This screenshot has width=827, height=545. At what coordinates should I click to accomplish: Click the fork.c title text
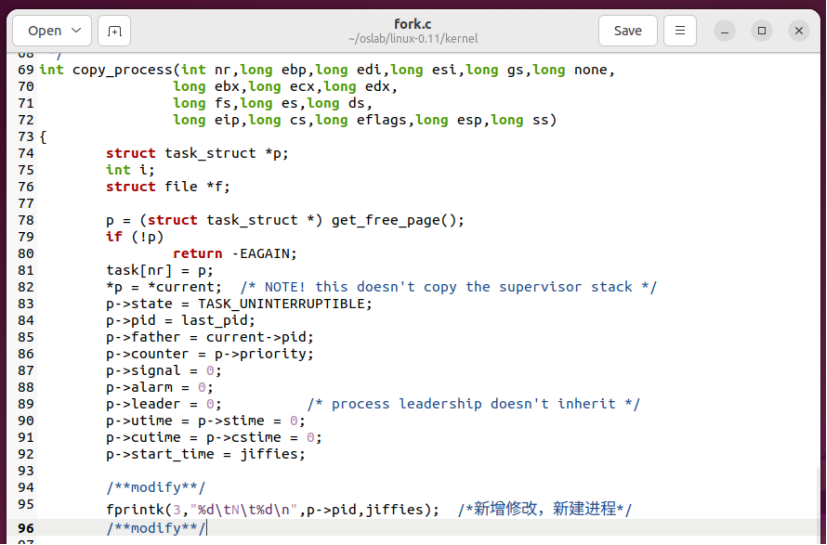412,24
